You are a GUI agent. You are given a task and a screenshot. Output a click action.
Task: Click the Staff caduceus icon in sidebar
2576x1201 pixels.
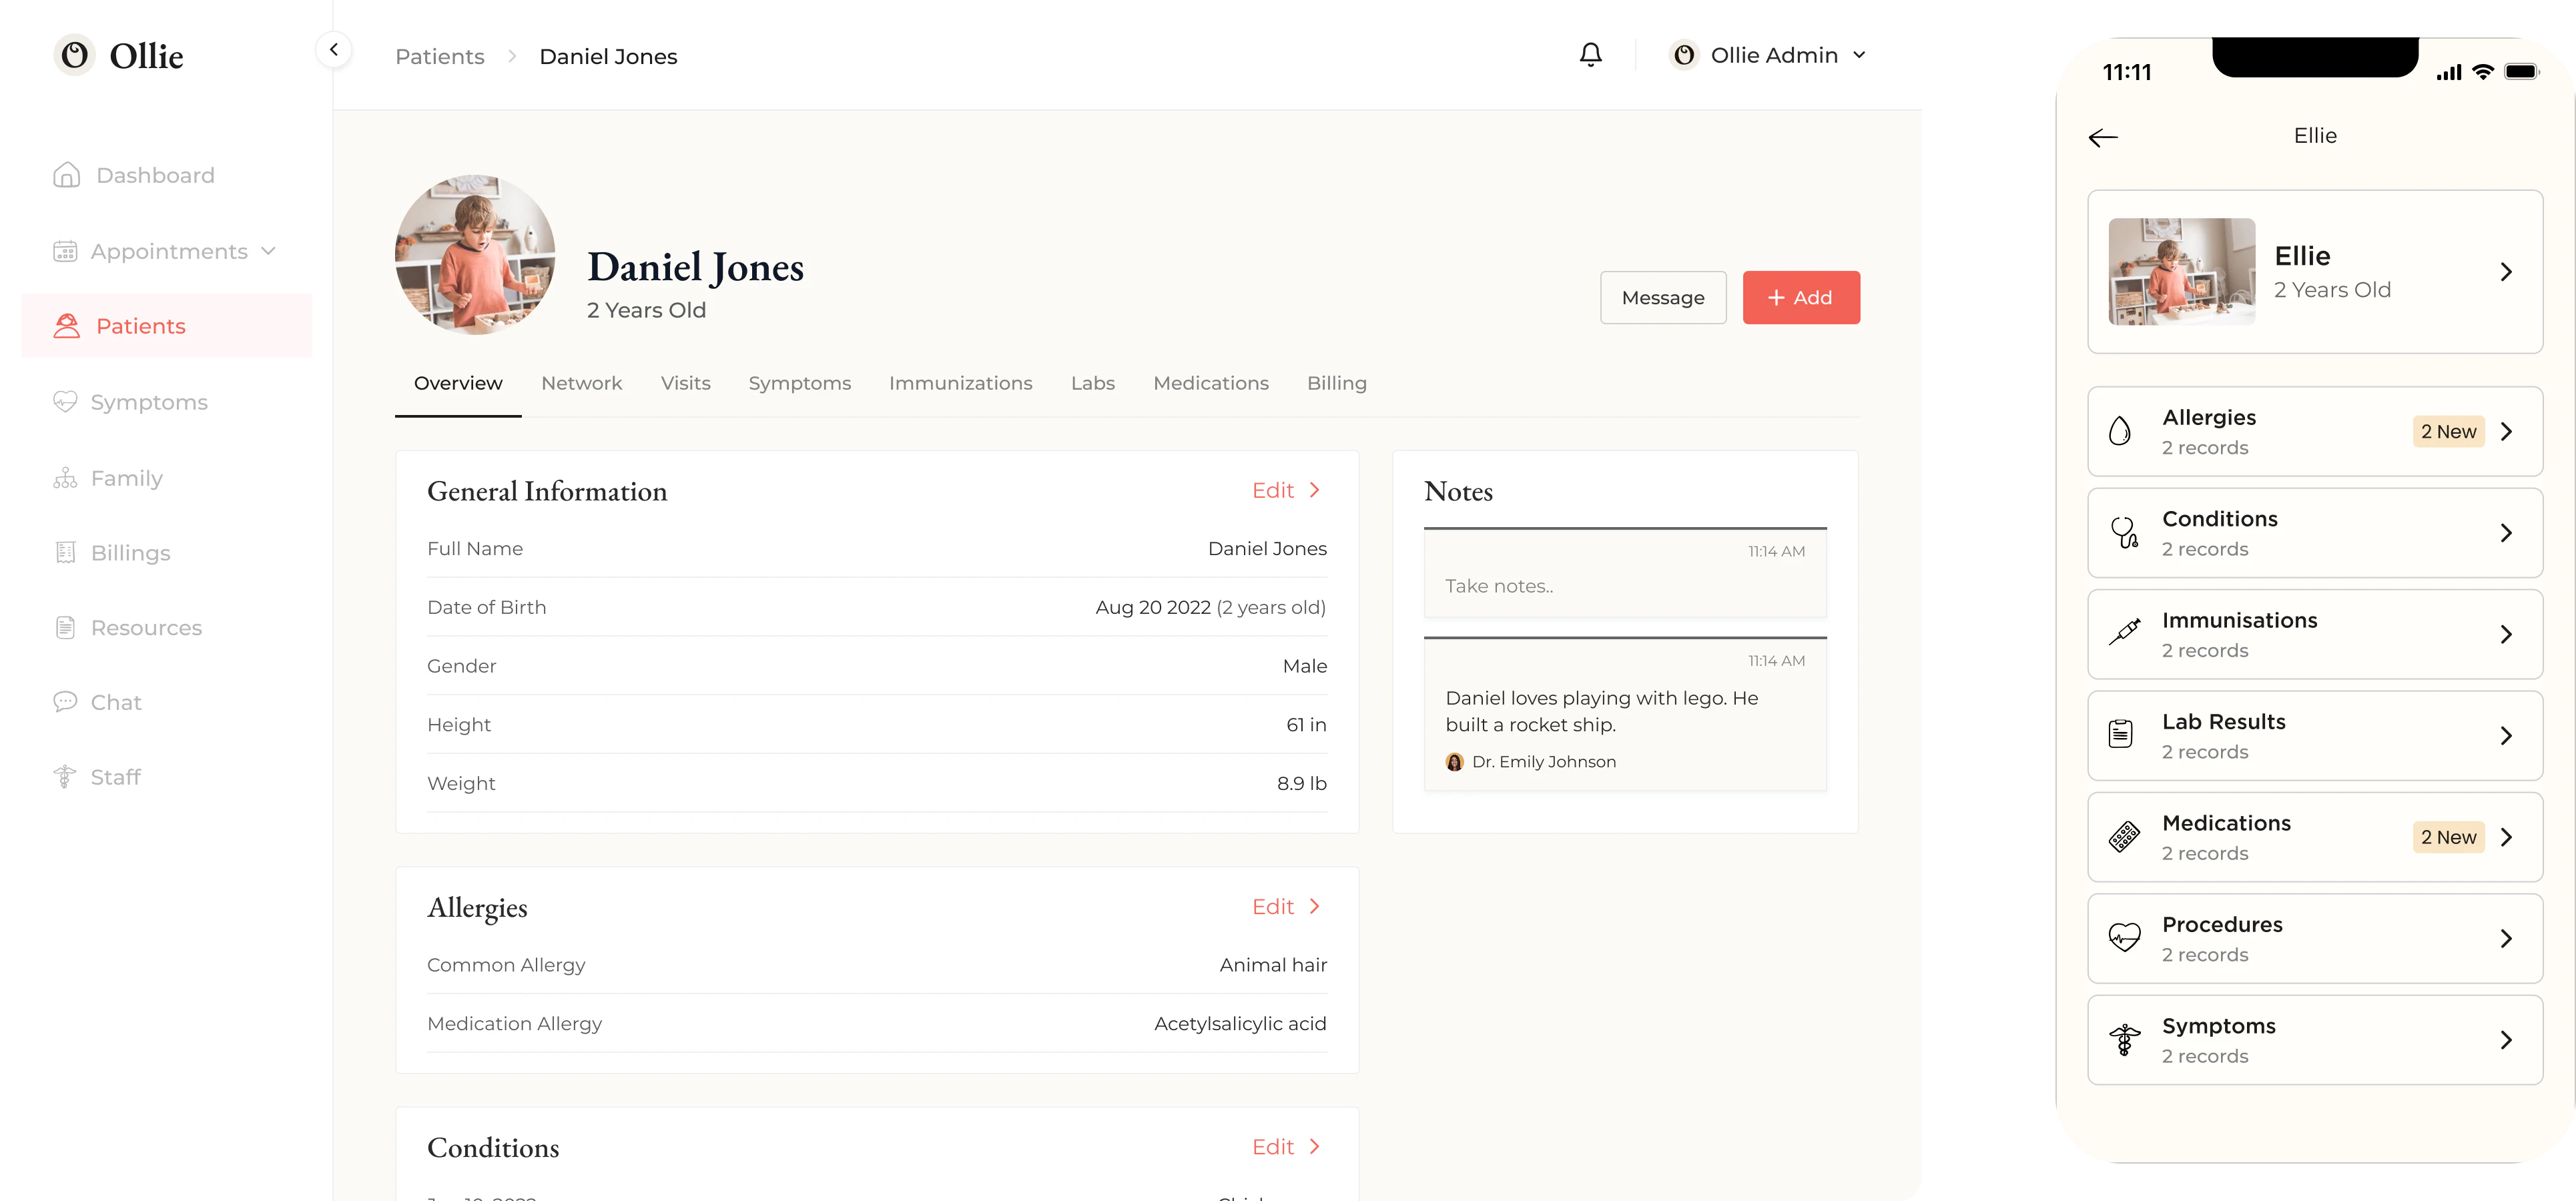click(x=65, y=777)
